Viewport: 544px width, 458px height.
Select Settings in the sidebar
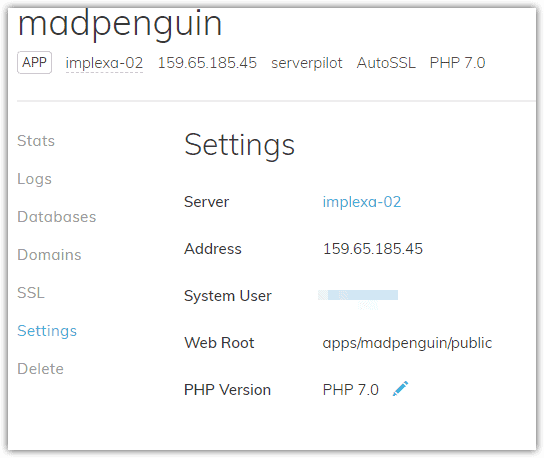[47, 331]
